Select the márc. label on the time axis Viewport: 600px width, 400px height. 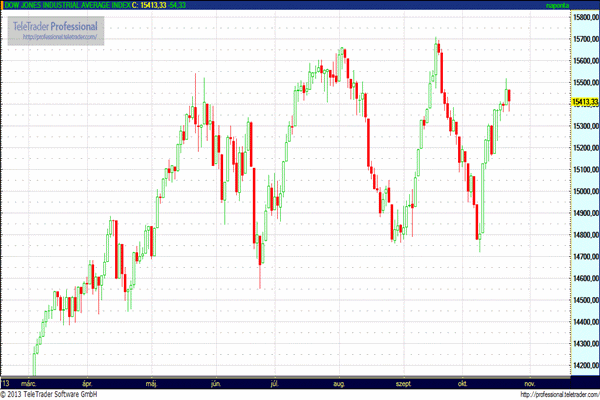click(x=30, y=383)
